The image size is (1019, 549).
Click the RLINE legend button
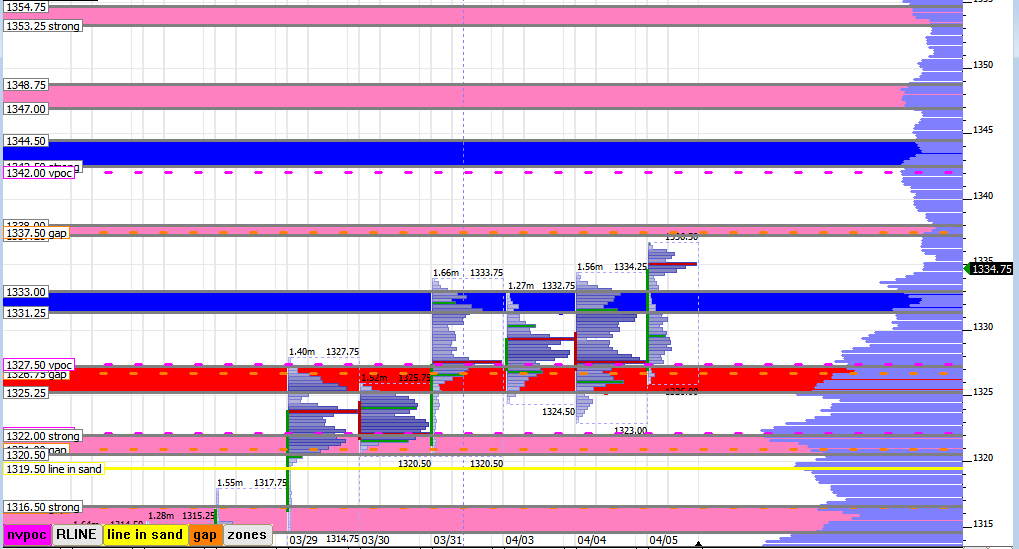click(77, 535)
